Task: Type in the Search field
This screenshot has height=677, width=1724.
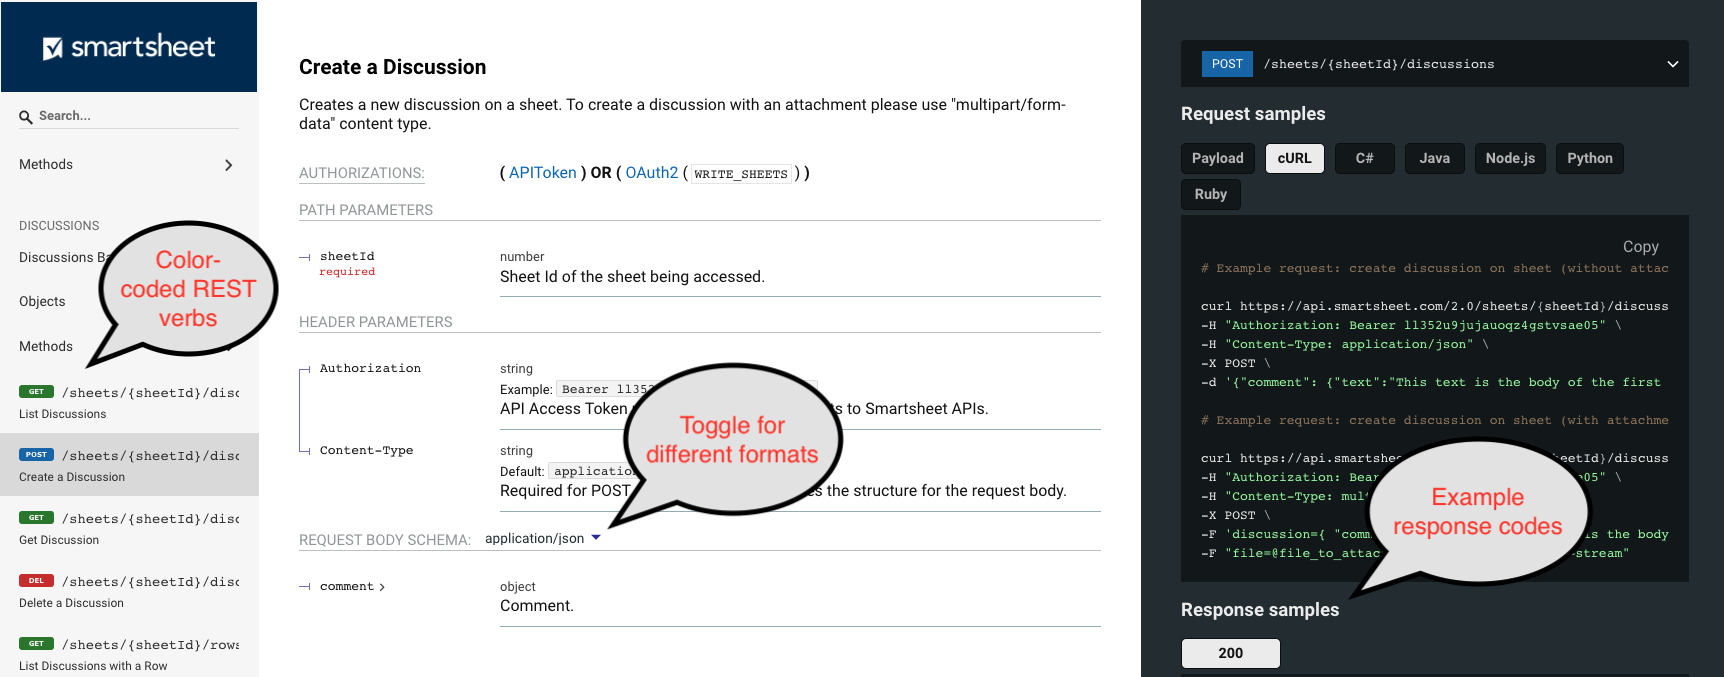Action: (x=135, y=116)
